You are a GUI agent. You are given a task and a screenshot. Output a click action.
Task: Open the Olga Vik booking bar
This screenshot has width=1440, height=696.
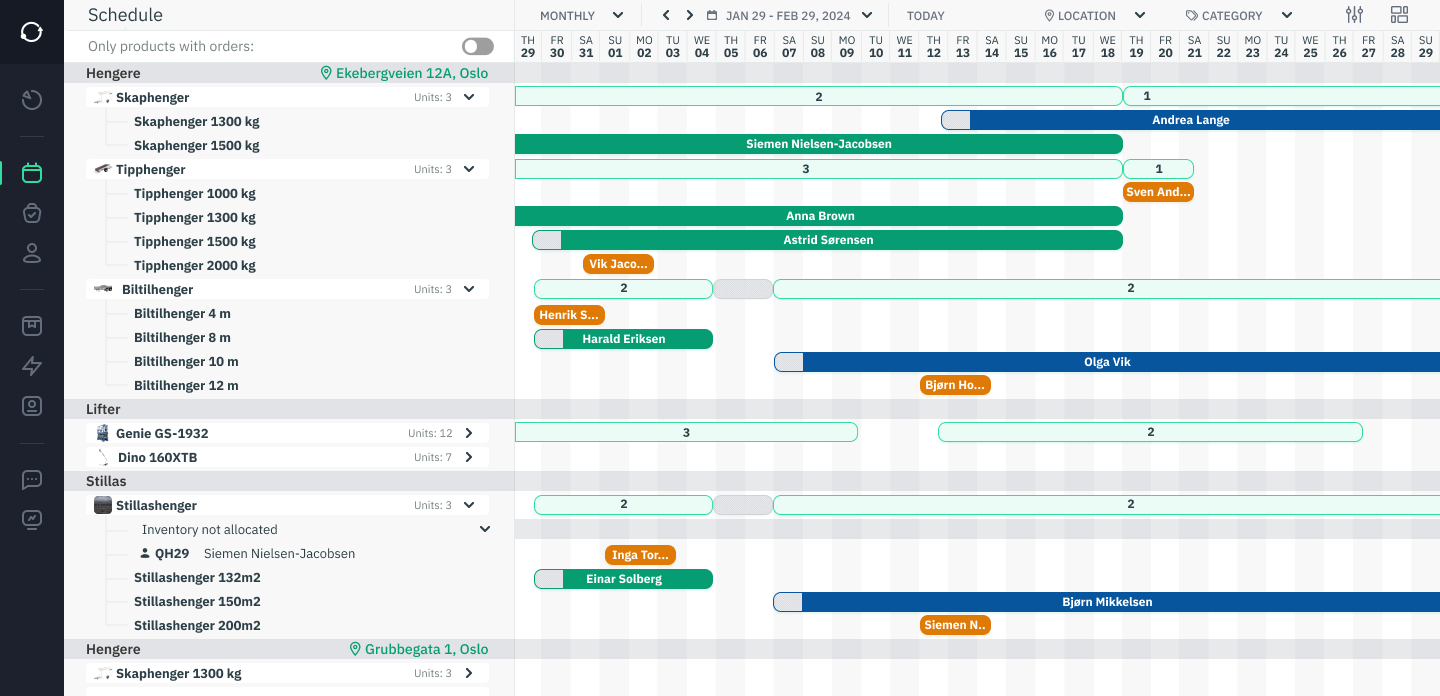point(1107,362)
